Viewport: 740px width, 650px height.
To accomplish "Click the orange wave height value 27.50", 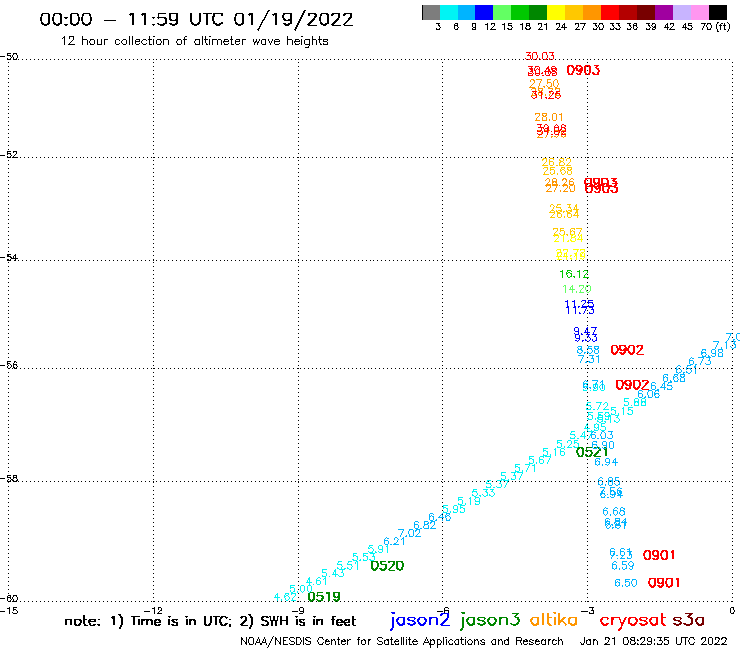I will tap(544, 83).
